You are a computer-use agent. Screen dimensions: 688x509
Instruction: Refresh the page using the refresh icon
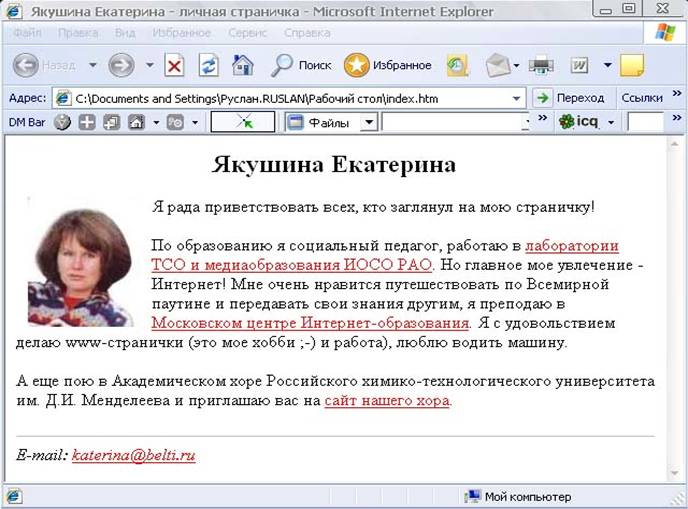click(x=208, y=66)
